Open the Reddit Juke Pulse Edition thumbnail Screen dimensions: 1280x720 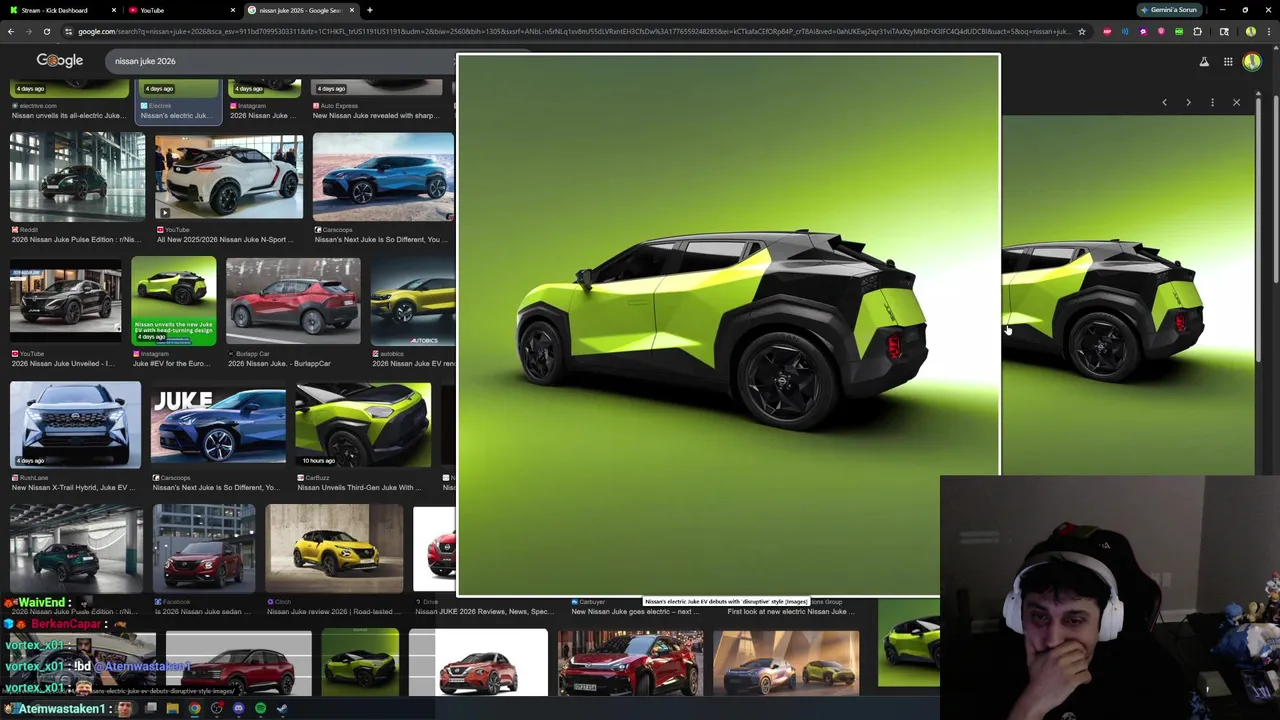tap(77, 176)
